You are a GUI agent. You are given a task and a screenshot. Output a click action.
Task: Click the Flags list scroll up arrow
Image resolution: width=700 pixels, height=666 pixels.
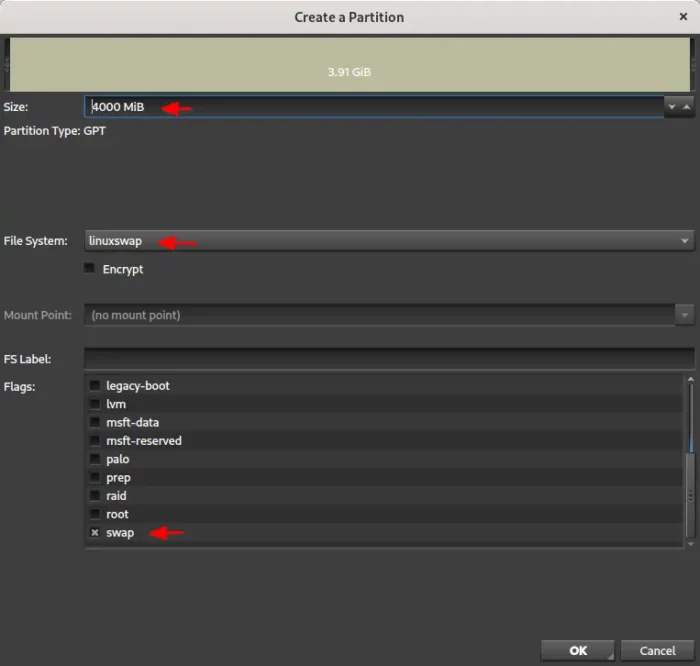(691, 379)
